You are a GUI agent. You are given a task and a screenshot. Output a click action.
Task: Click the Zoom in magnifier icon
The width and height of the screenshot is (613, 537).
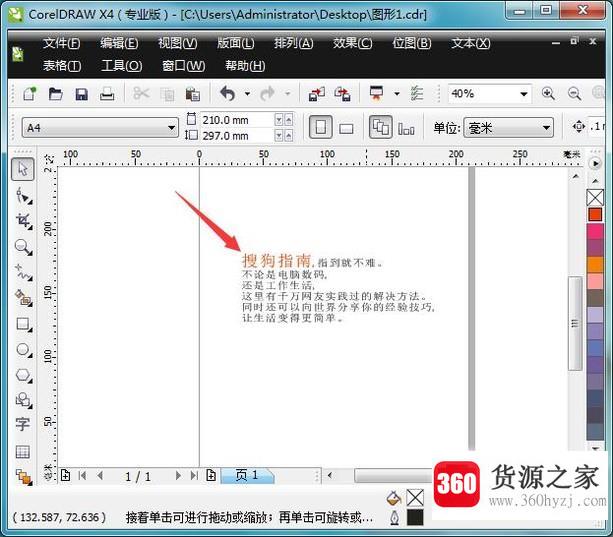coord(548,93)
